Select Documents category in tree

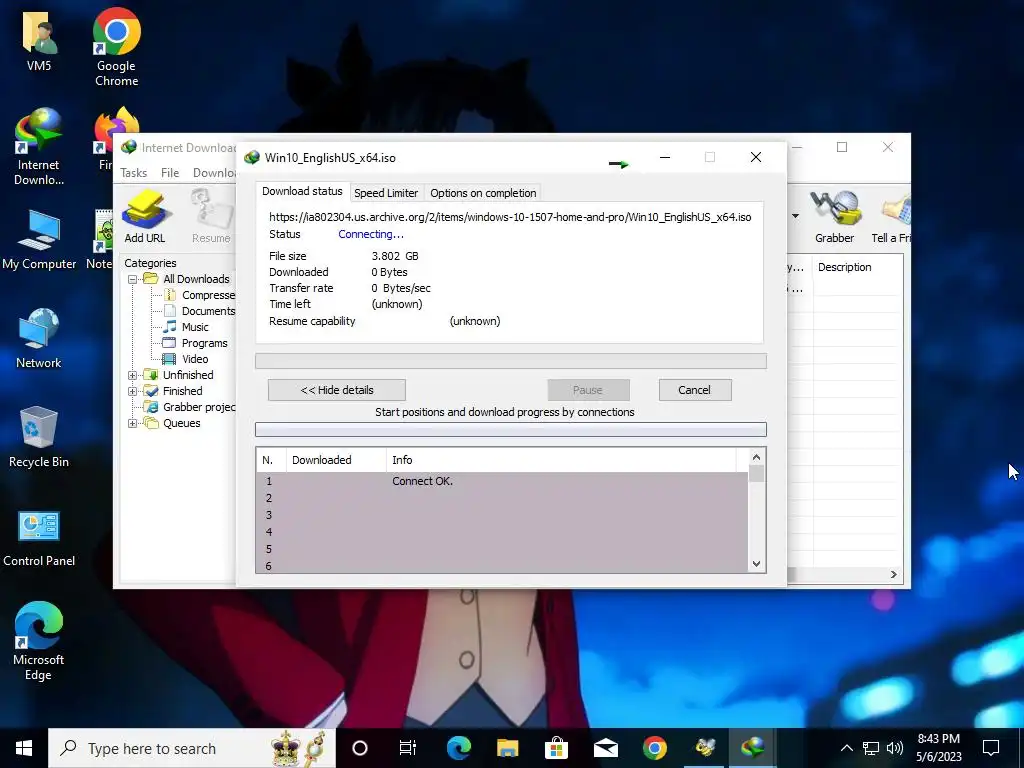[x=199, y=311]
